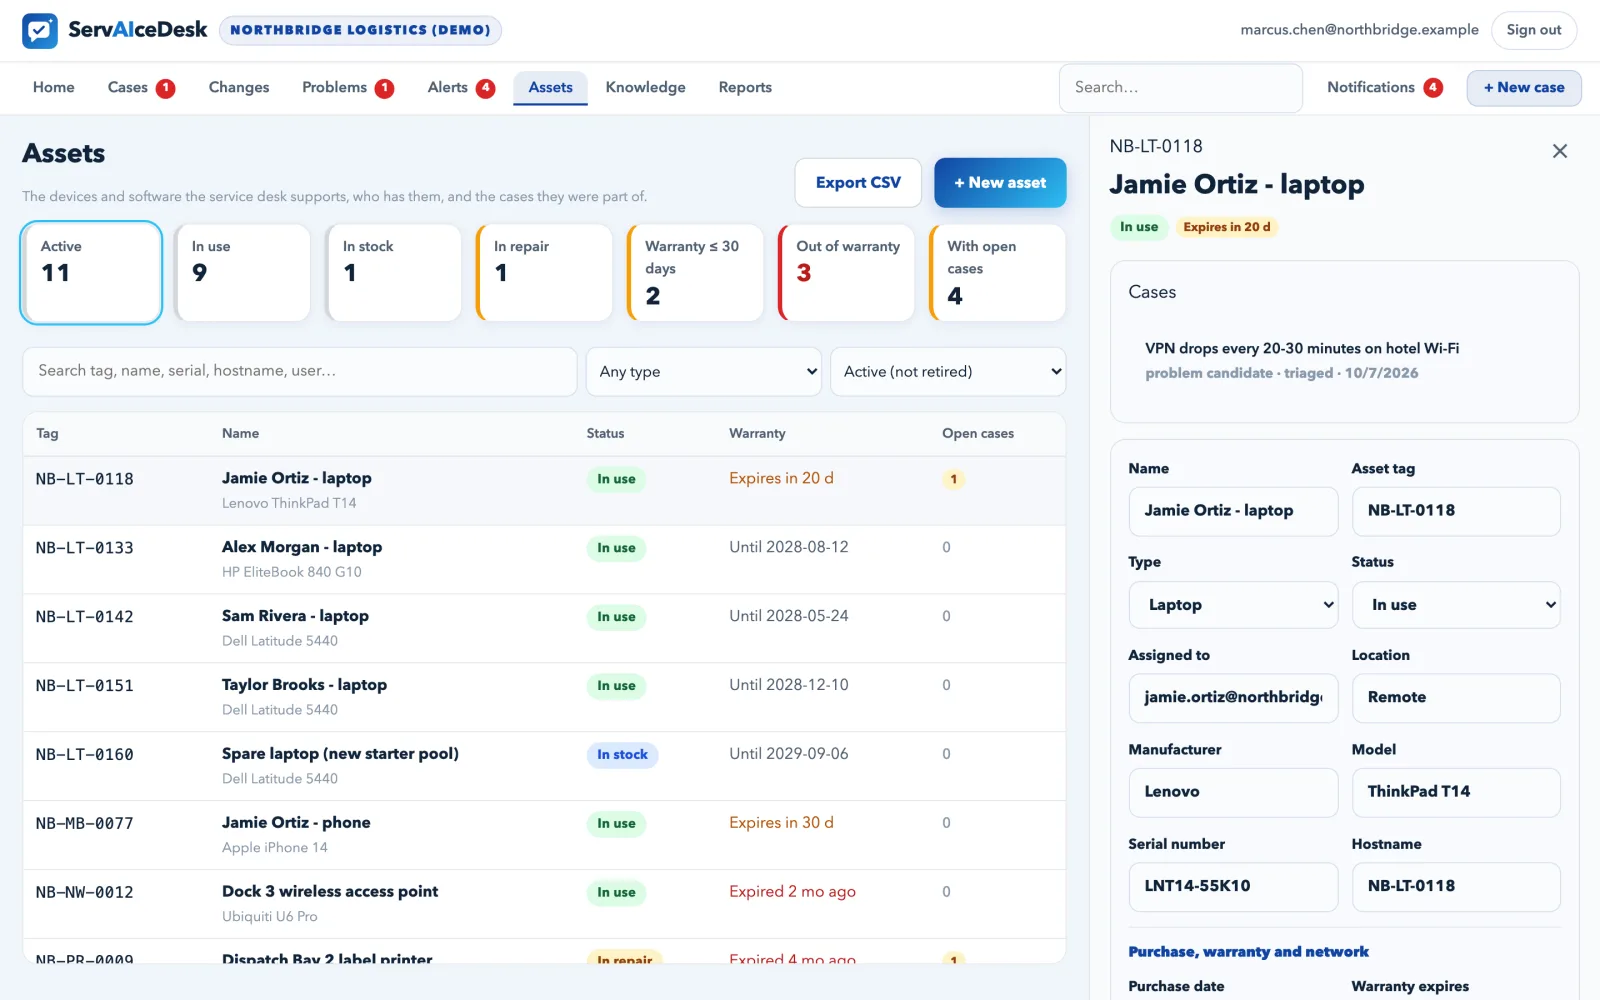Viewport: 1600px width, 1000px height.
Task: Select the Active 11 summary card
Action: point(91,273)
